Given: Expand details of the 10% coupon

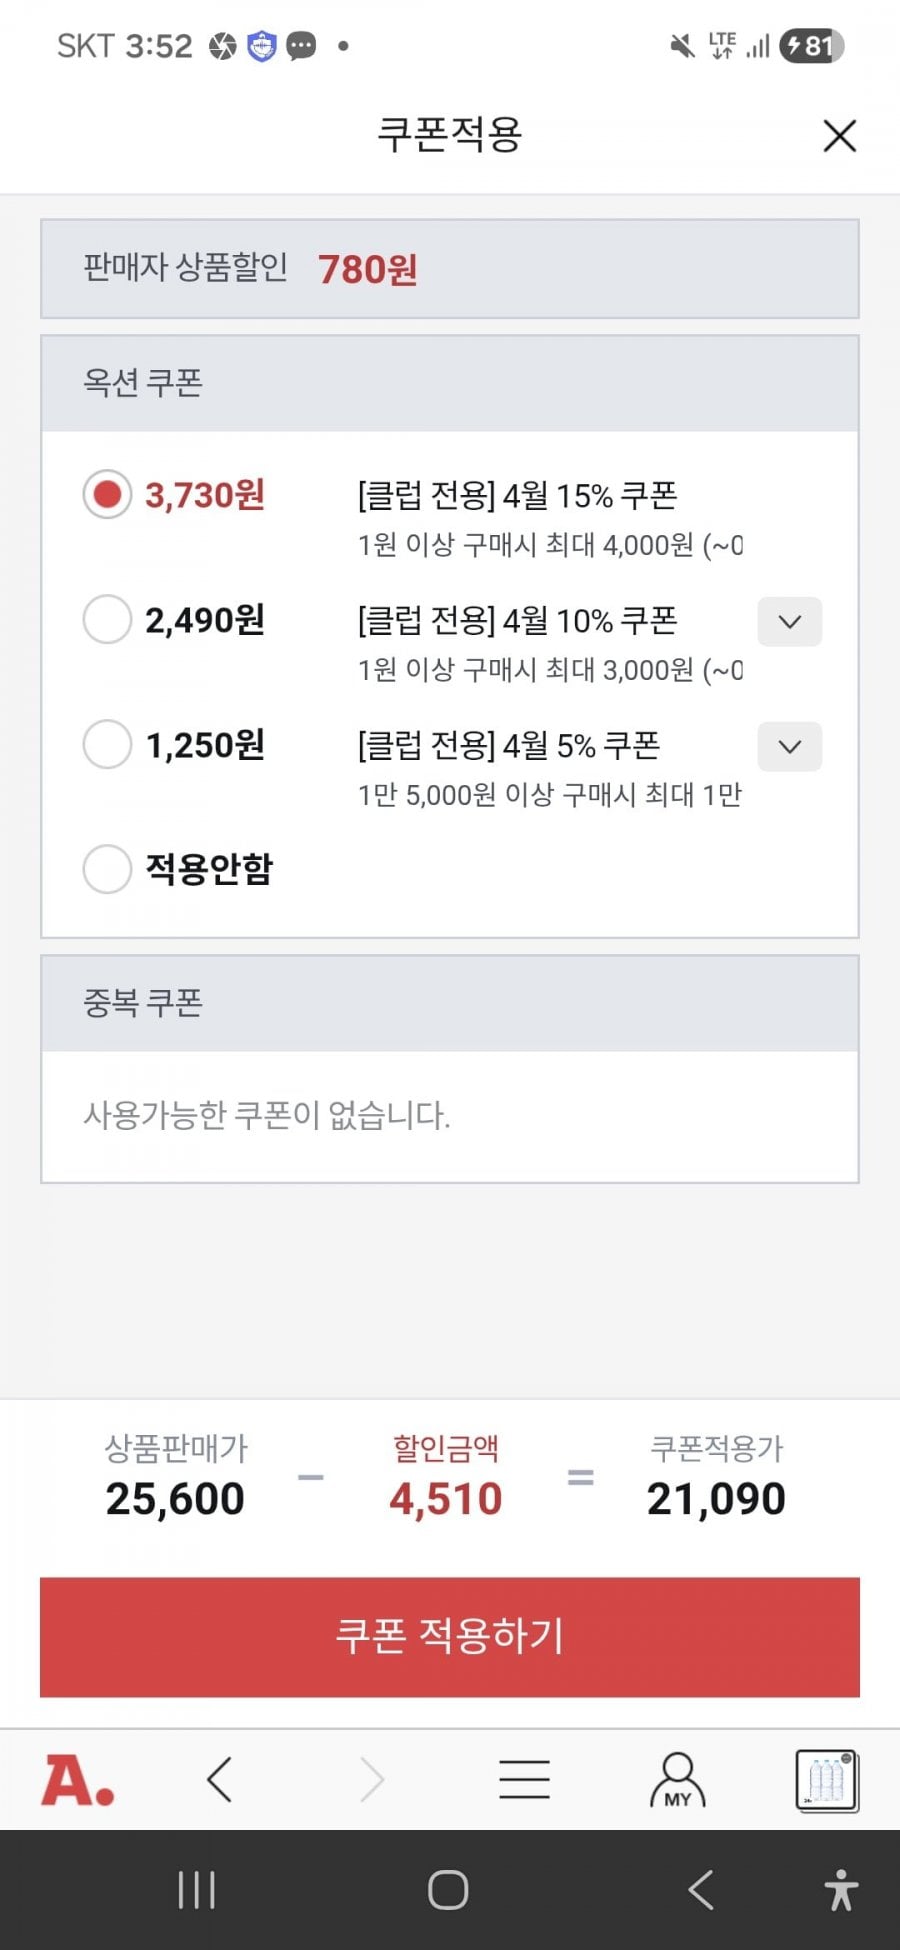Looking at the screenshot, I should pos(789,622).
